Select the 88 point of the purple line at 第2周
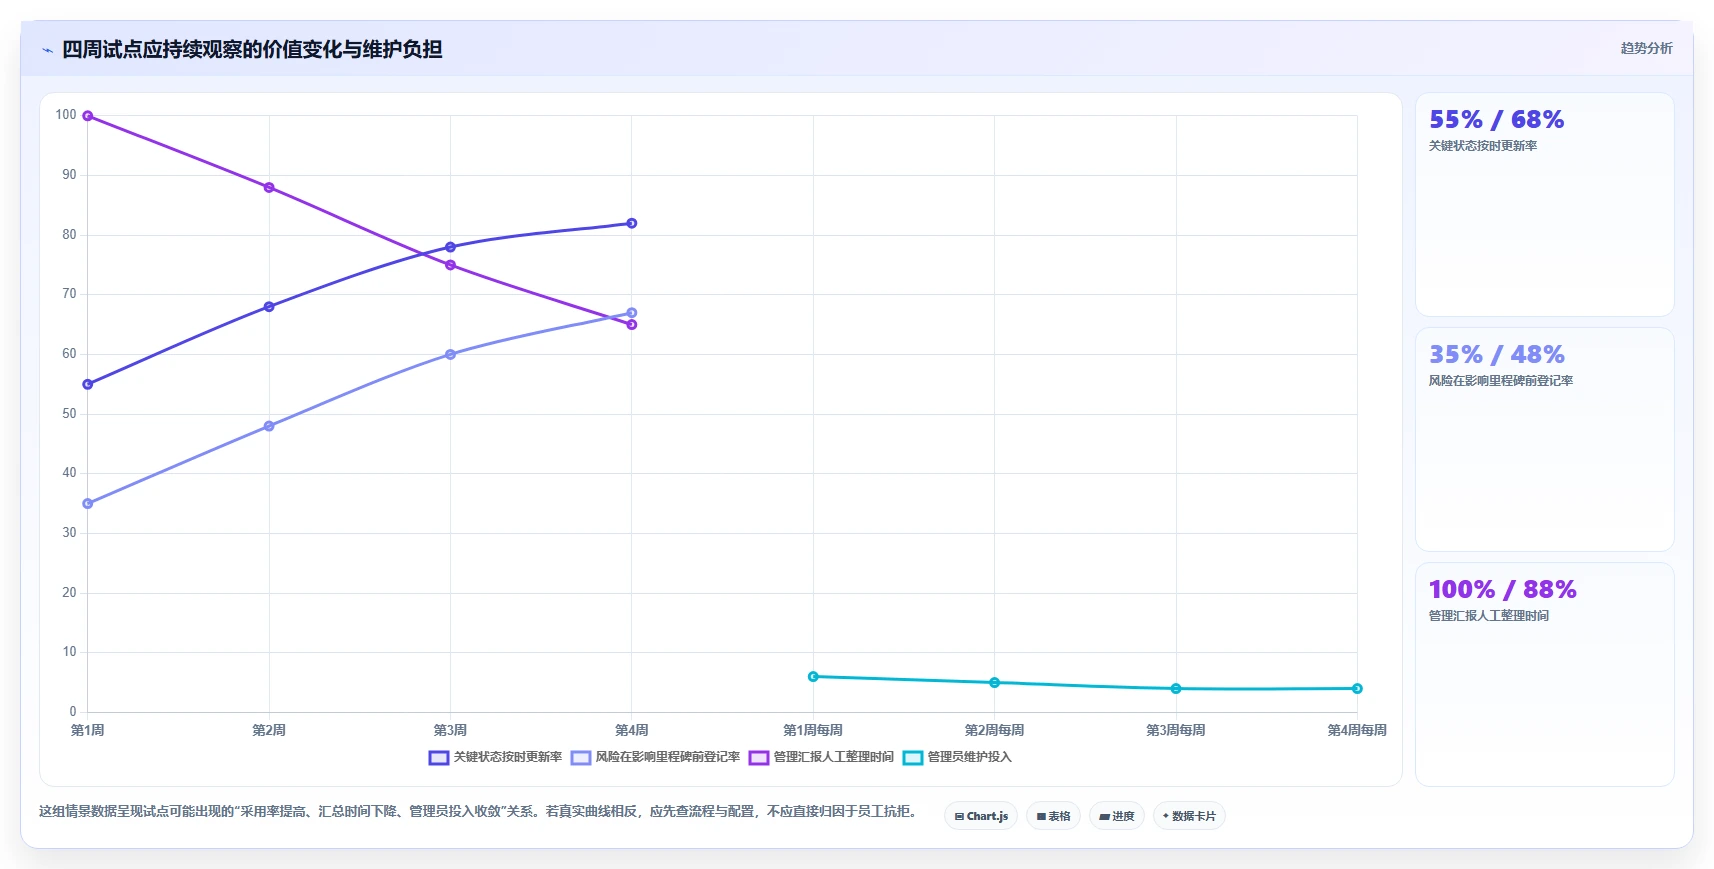 (269, 187)
